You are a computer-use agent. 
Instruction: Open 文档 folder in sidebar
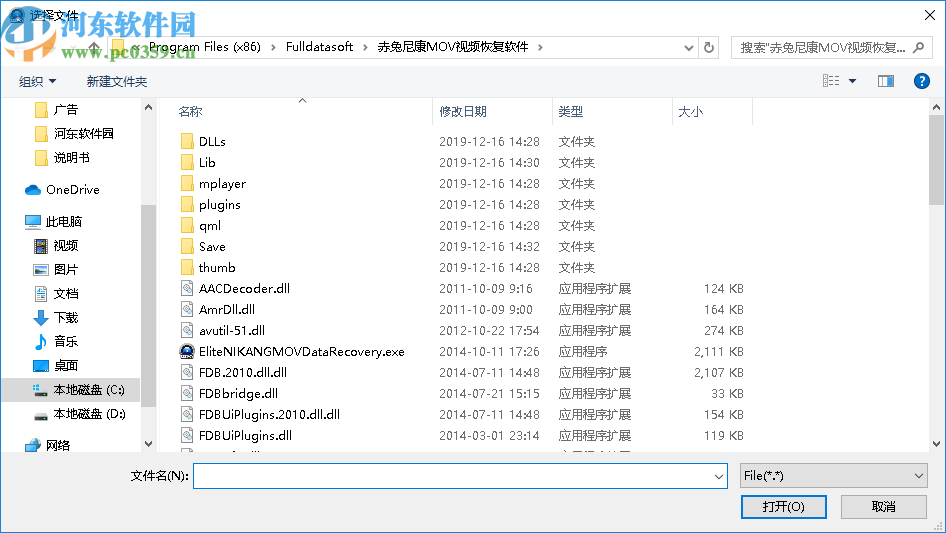(56, 293)
